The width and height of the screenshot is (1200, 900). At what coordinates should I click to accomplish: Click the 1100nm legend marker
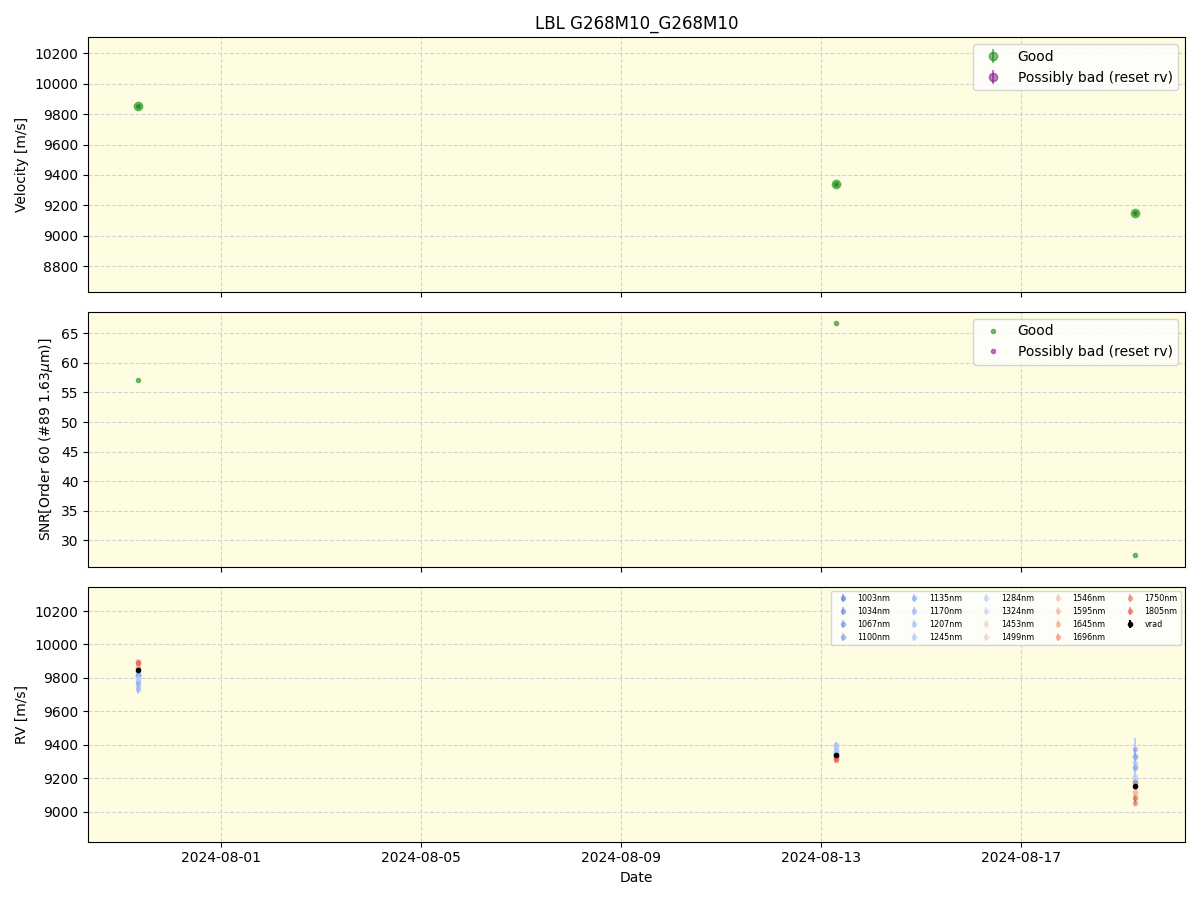tap(843, 637)
